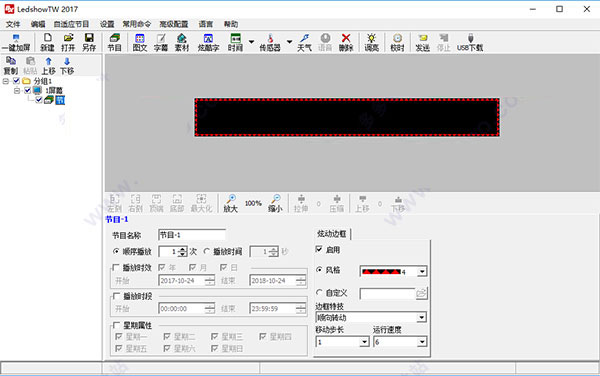Viewport: 600px width, 376px height.
Task: Collapse the 分组1 tree node
Action: pyautogui.click(x=6, y=81)
